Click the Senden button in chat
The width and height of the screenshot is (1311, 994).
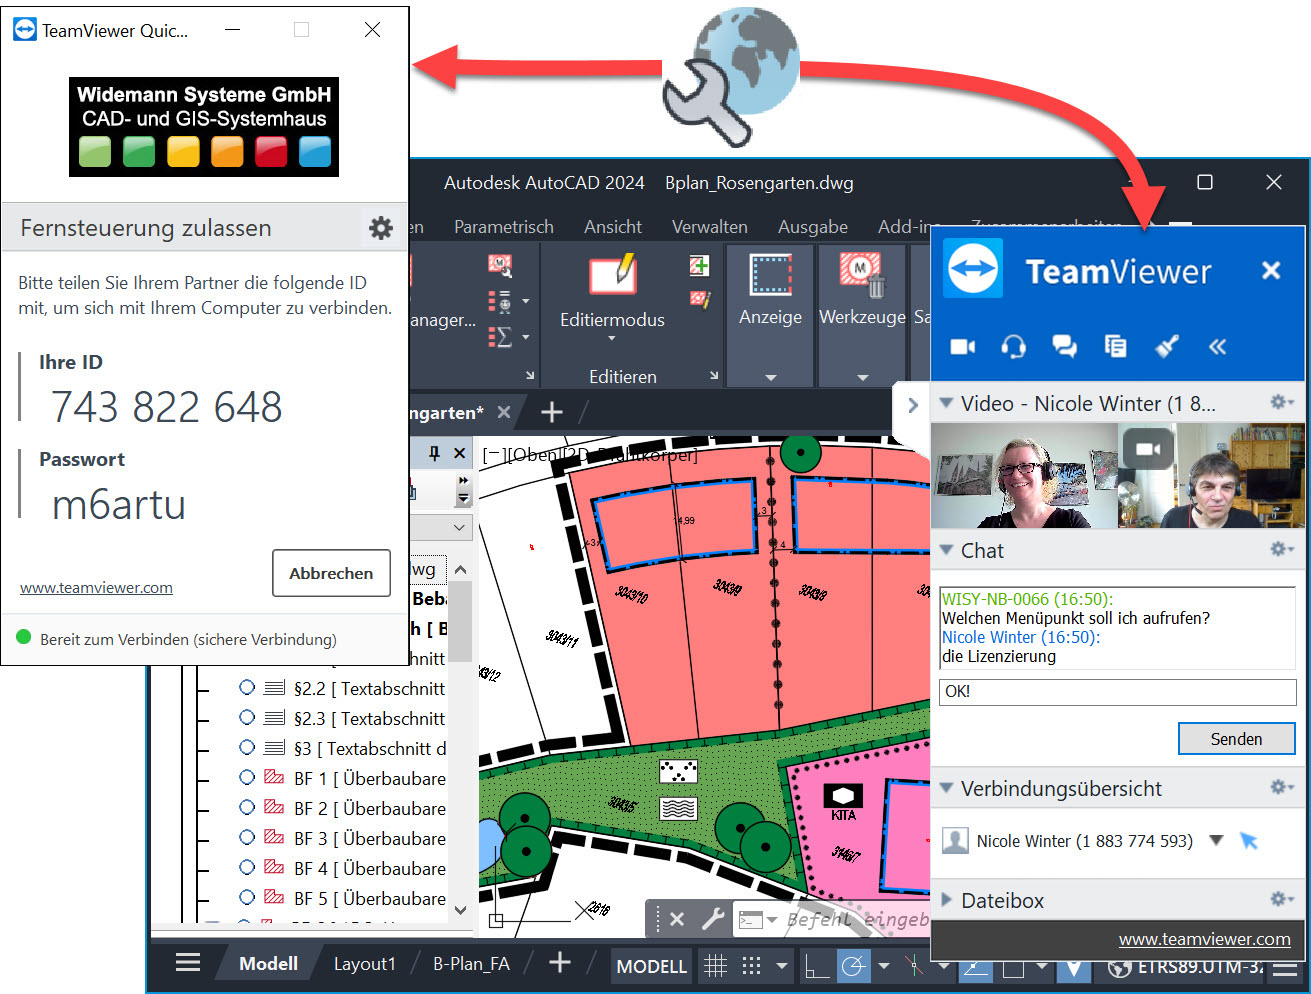tap(1236, 739)
